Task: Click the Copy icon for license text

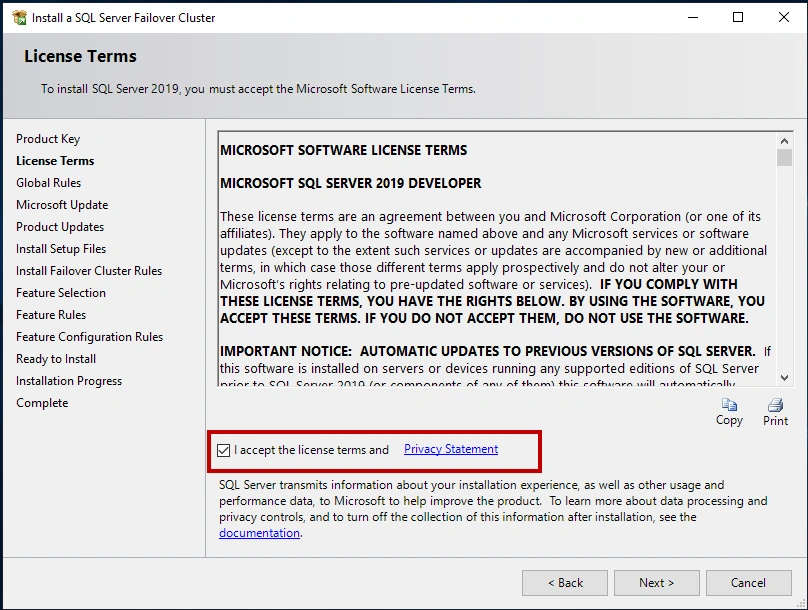Action: point(729,405)
